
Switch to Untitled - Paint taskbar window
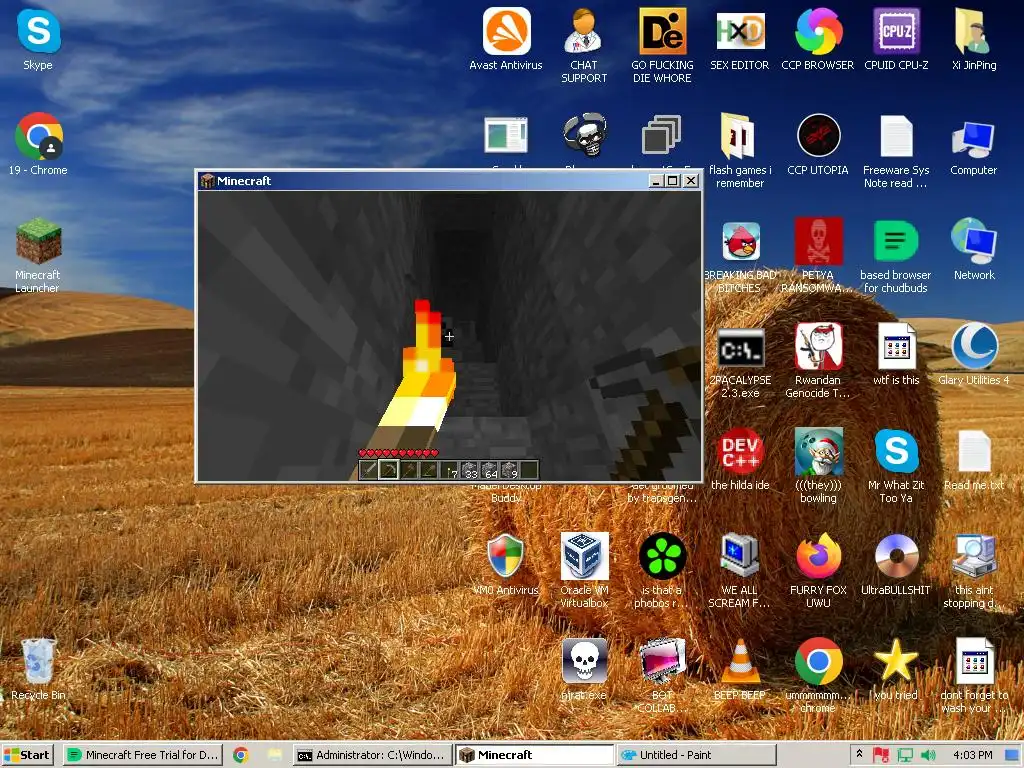tap(696, 755)
